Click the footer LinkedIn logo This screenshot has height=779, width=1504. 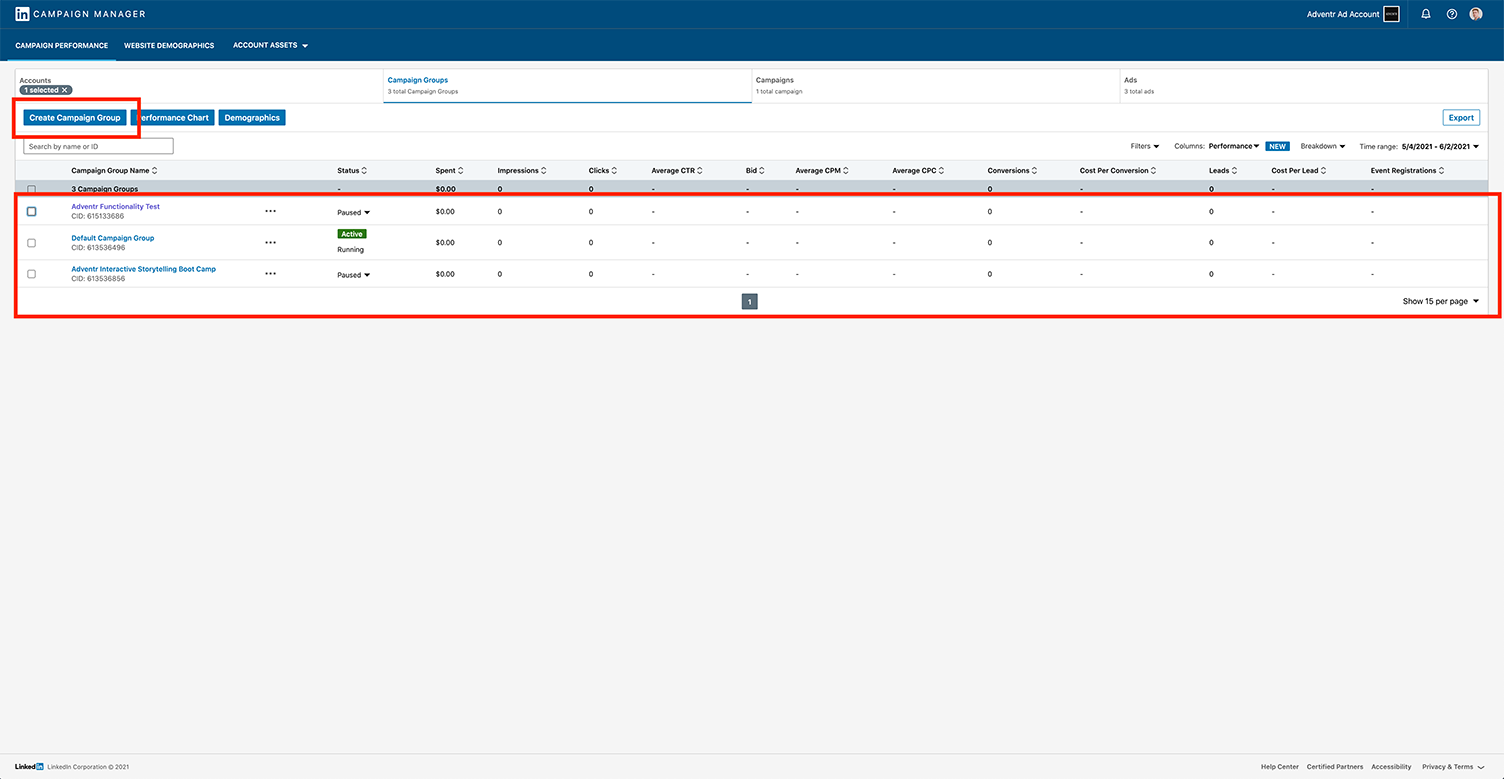29,767
